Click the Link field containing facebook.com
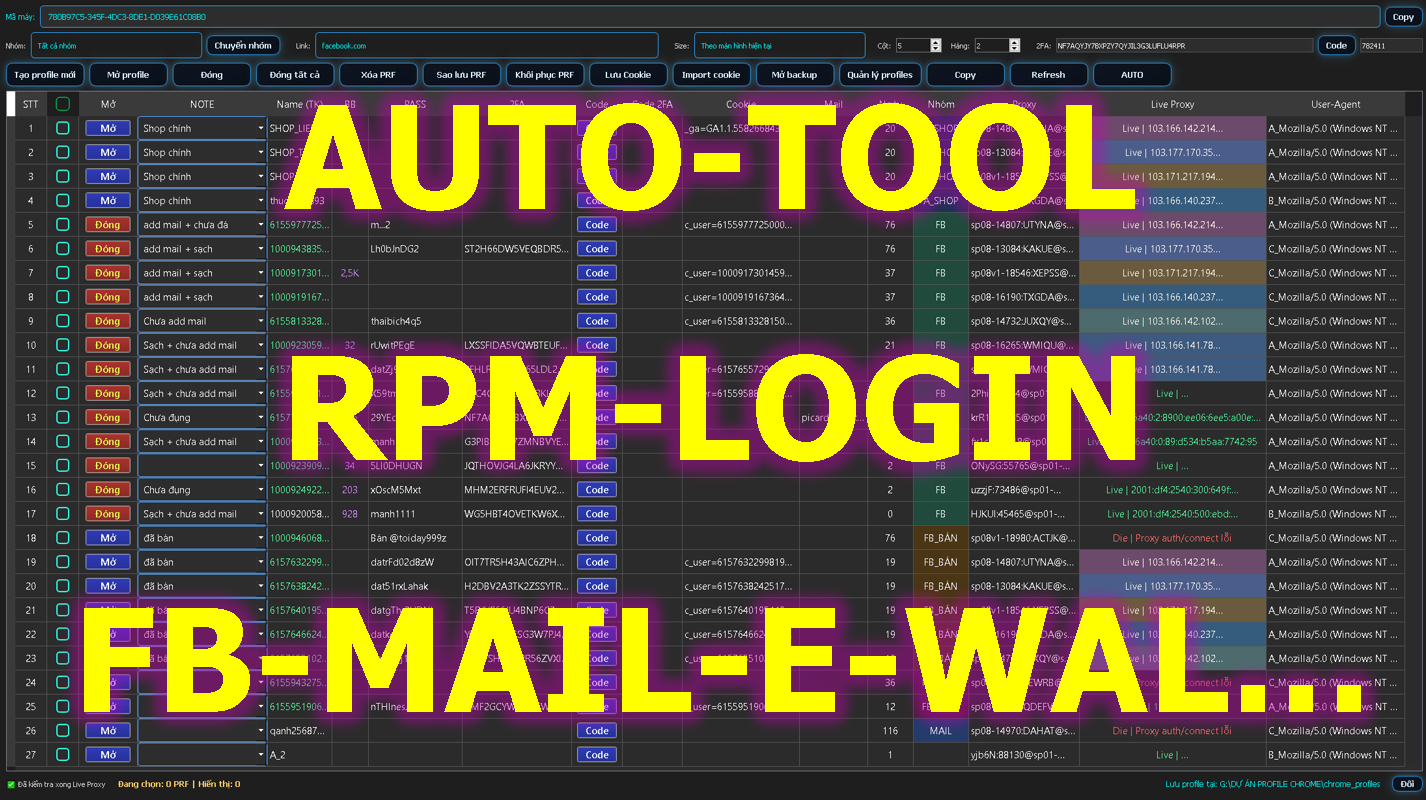This screenshot has width=1426, height=800. coord(487,45)
